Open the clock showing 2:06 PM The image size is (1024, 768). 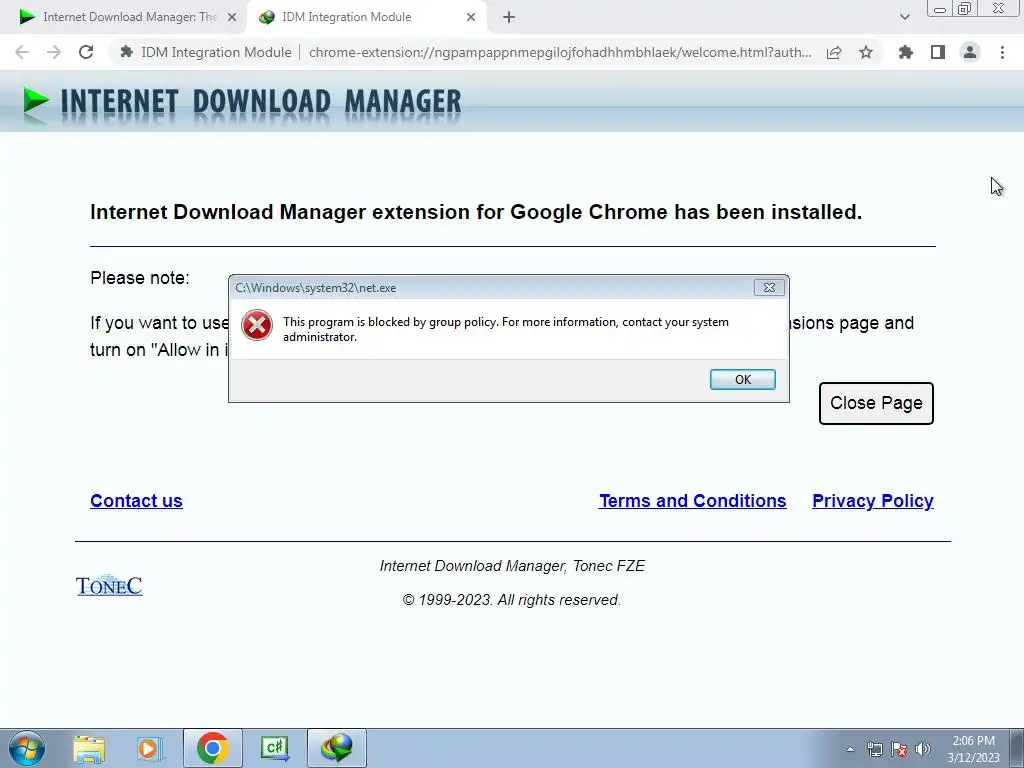pos(973,749)
